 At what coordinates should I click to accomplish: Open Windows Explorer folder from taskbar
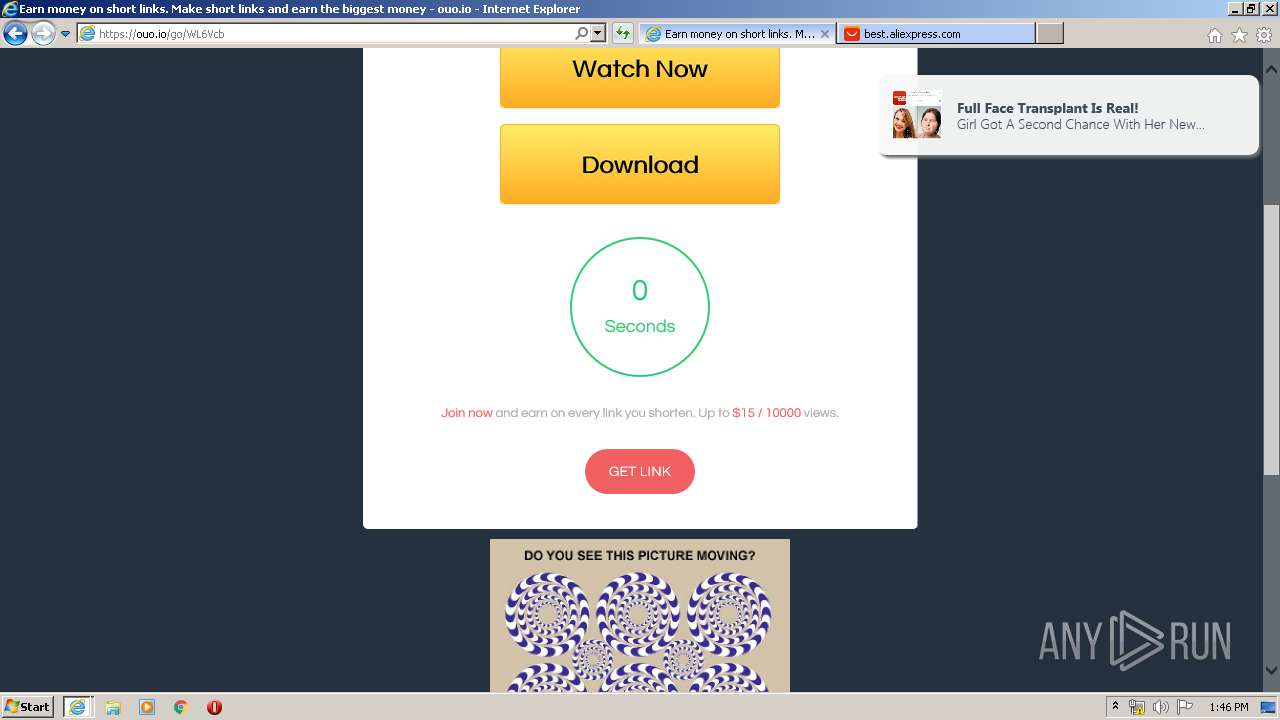(113, 707)
